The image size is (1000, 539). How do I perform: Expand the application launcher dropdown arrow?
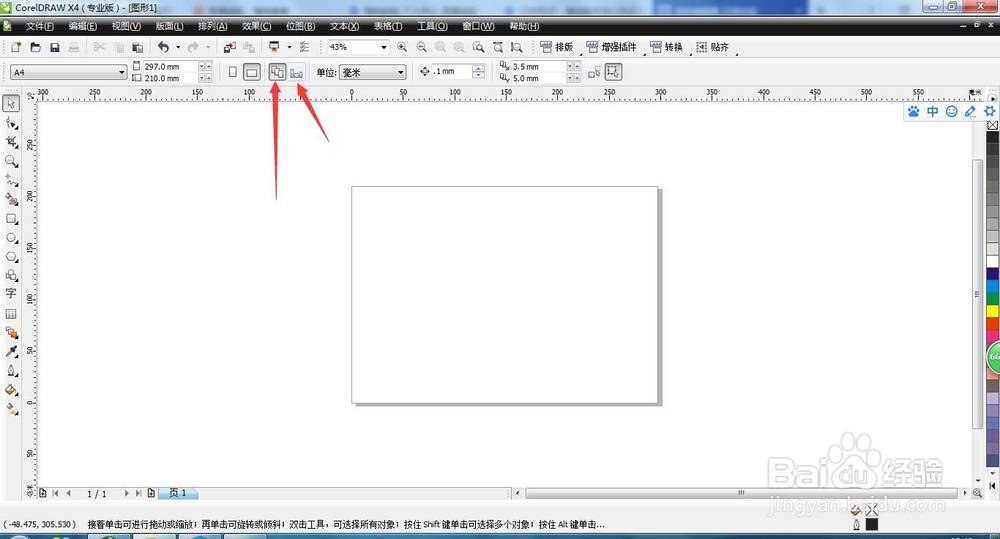(x=289, y=47)
